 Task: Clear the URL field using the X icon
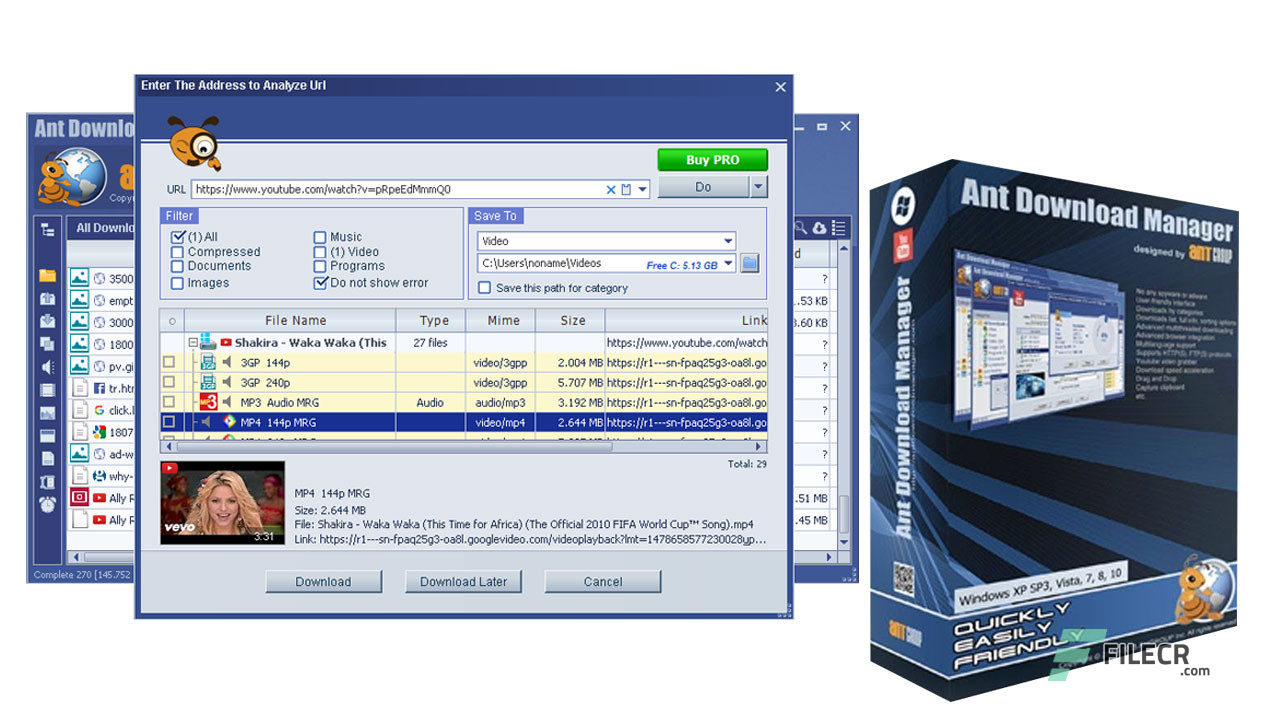[611, 189]
